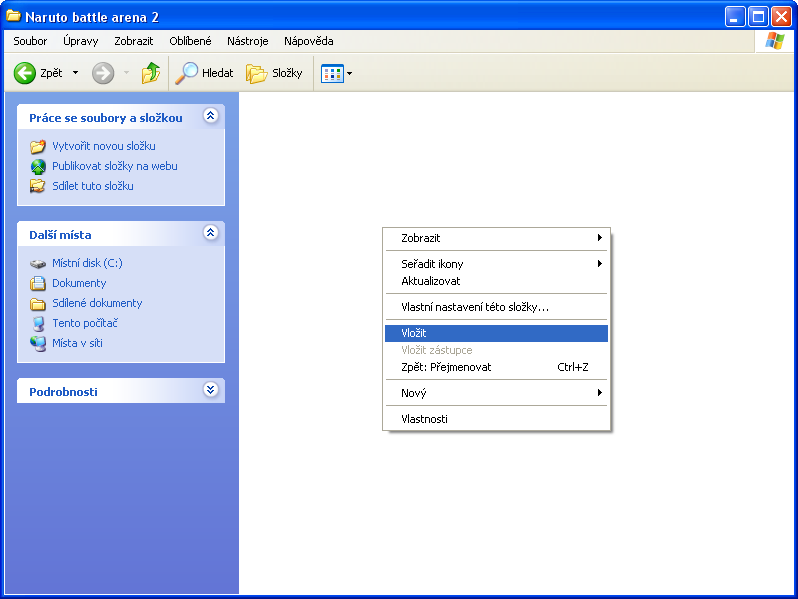The image size is (798, 599).
Task: Open the Dokumenty link
Action: point(79,283)
